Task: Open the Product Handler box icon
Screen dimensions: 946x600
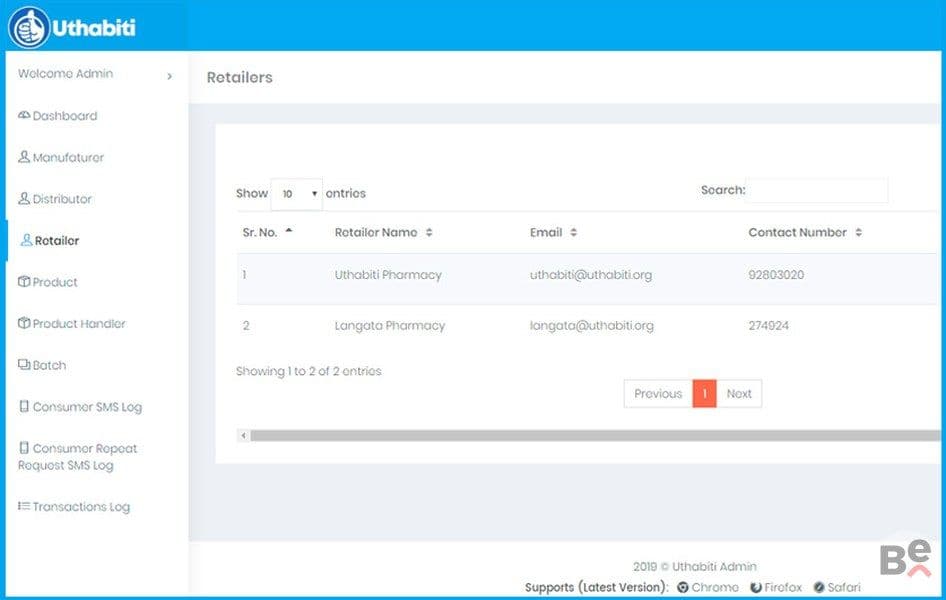Action: [24, 323]
